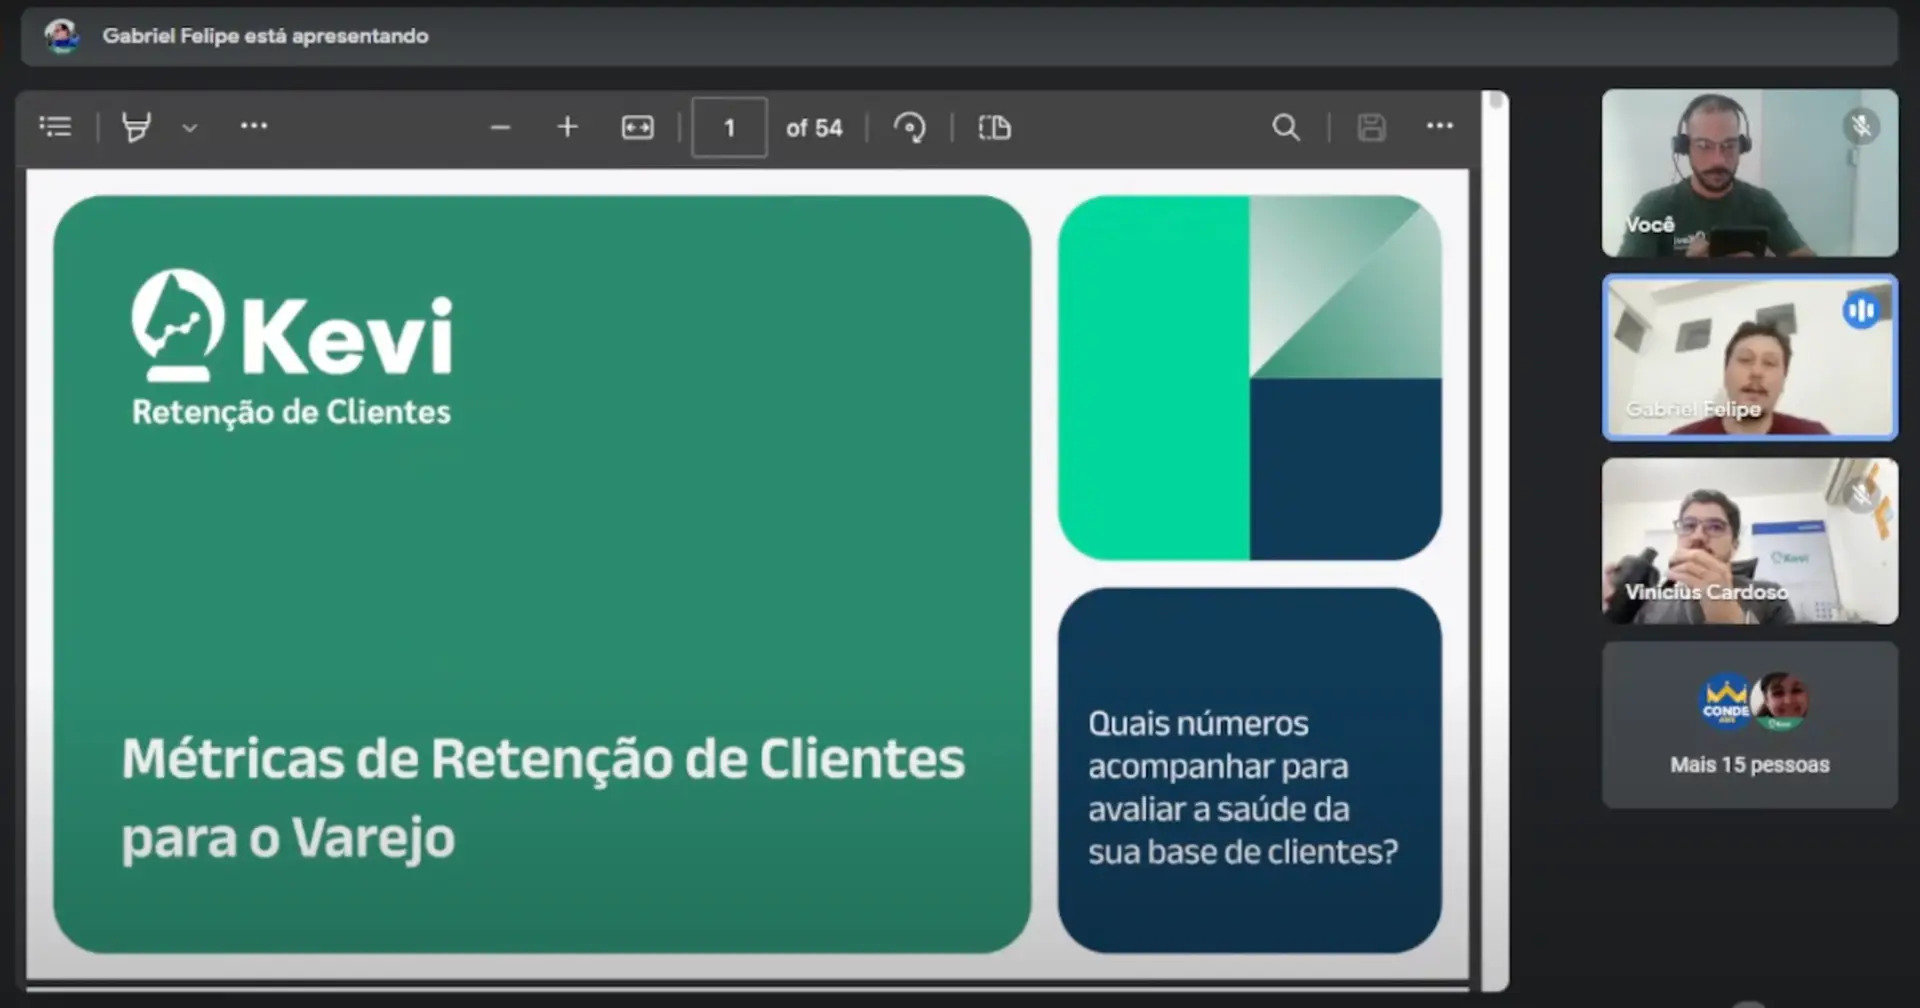1920x1008 pixels.
Task: Select Gabriel Felipe's video tile
Action: (1749, 357)
